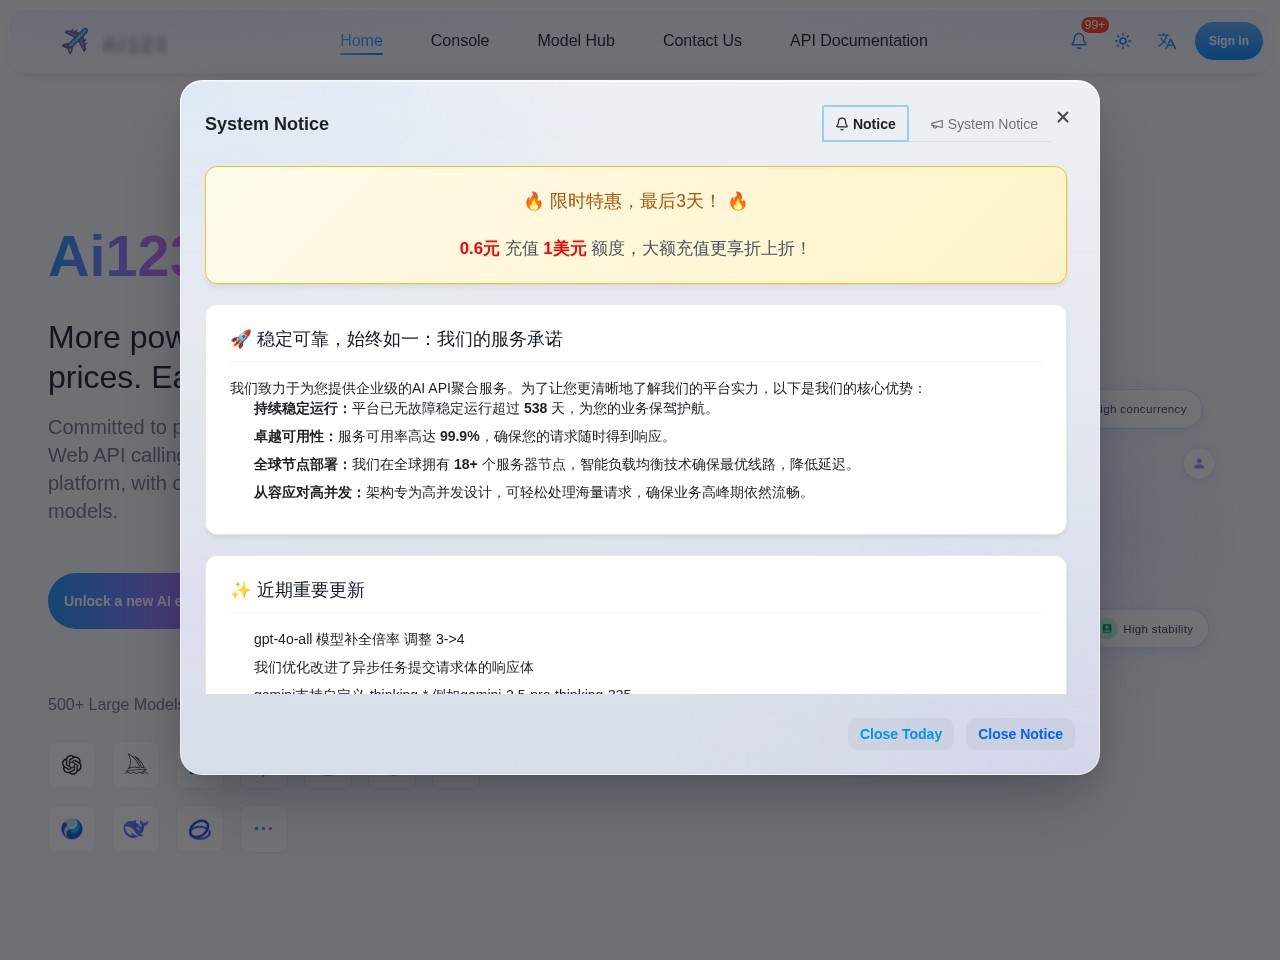Click the blue swirl model logo icon
Viewport: 1280px width, 960px height.
[72, 829]
